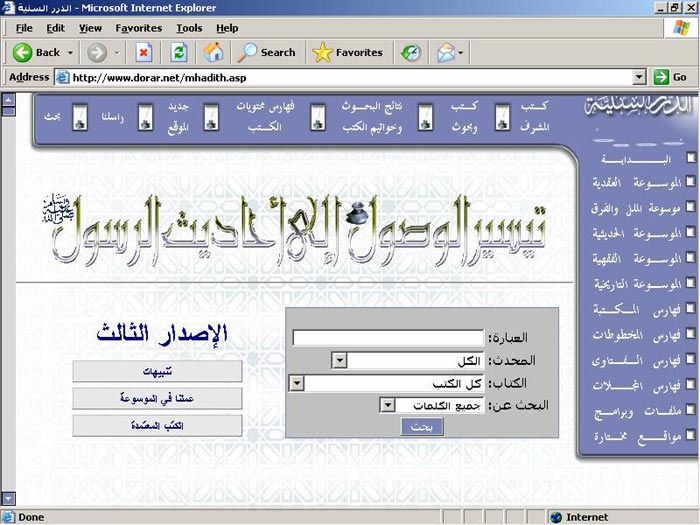Toggle the square beside الموسوعة الفقهية
The width and height of the screenshot is (700, 525).
tap(691, 259)
